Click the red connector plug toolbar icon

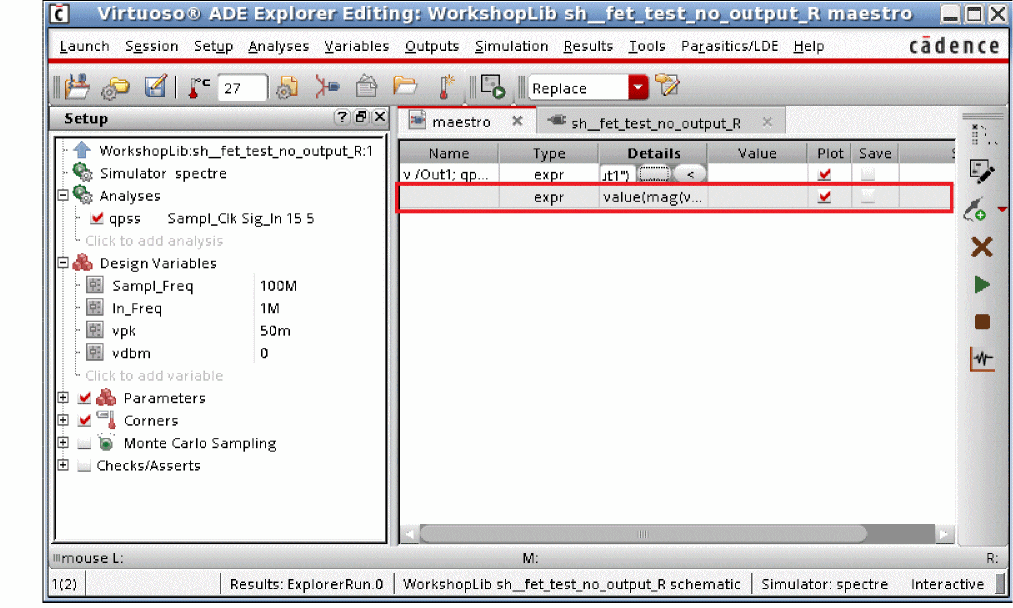click(326, 87)
